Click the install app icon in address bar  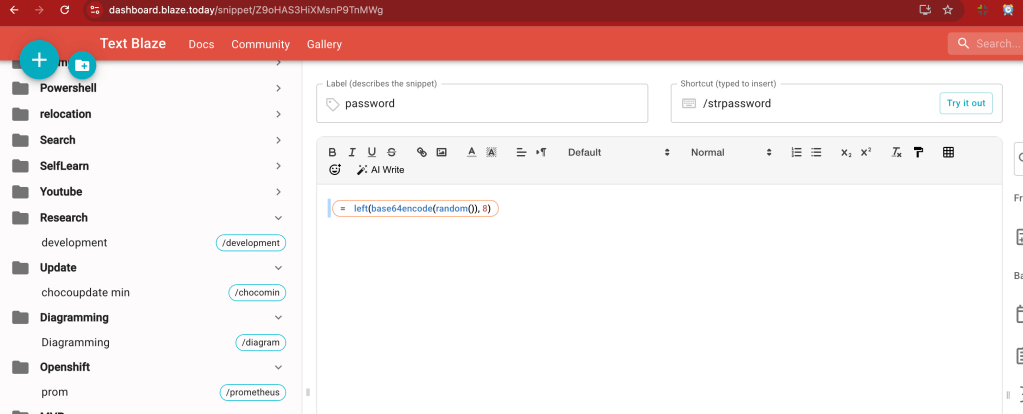click(x=924, y=10)
